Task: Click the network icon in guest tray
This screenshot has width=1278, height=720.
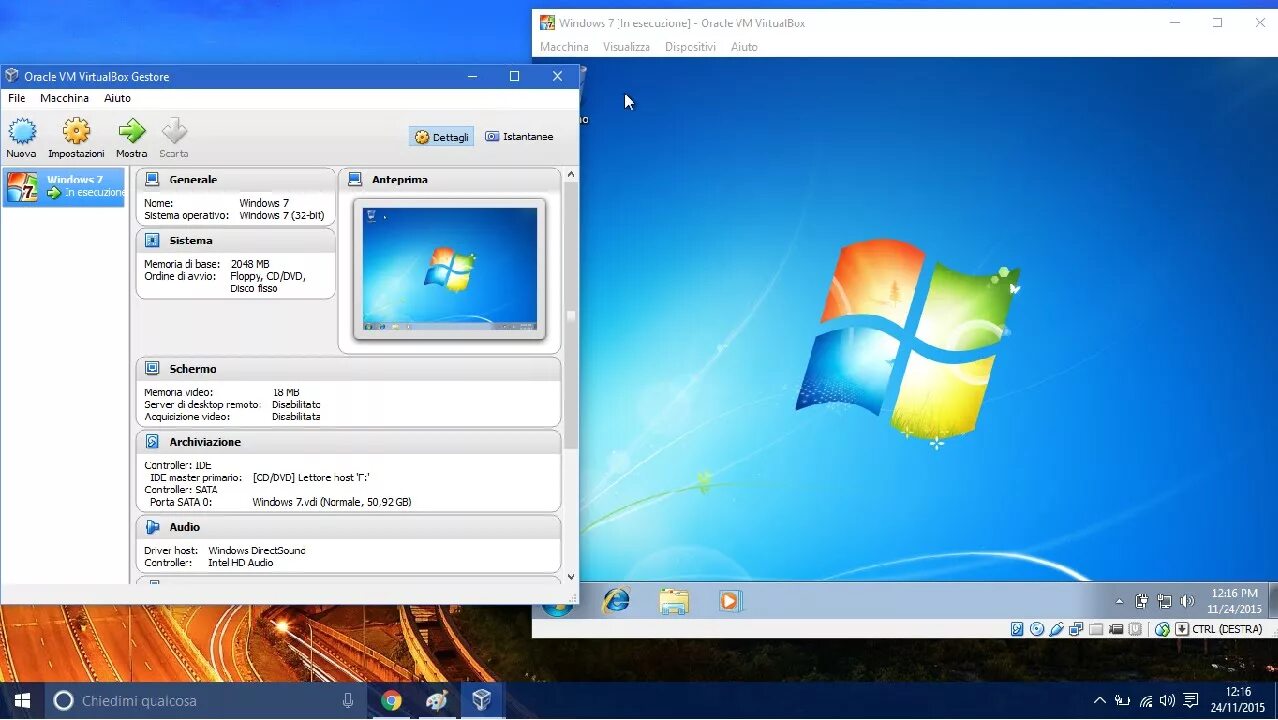Action: [1164, 601]
